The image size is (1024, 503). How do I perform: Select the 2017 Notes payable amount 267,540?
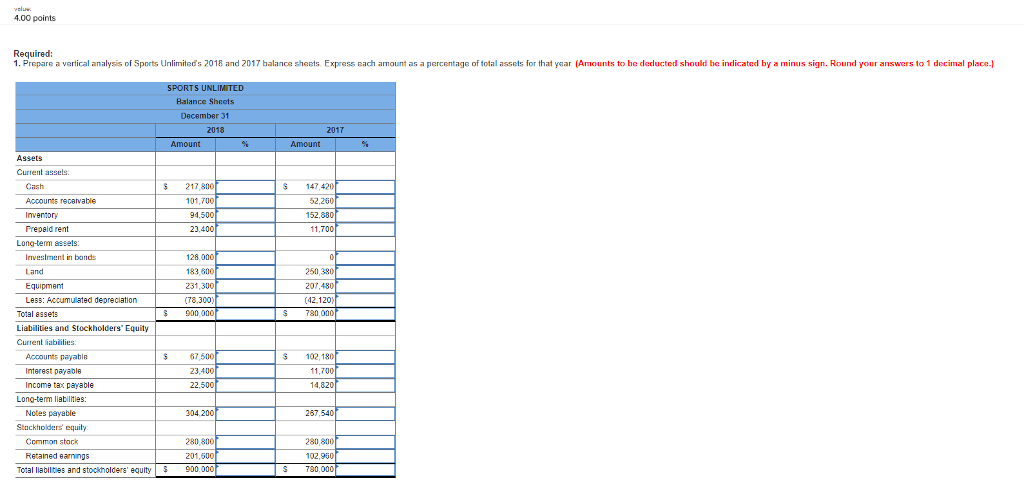tap(320, 414)
